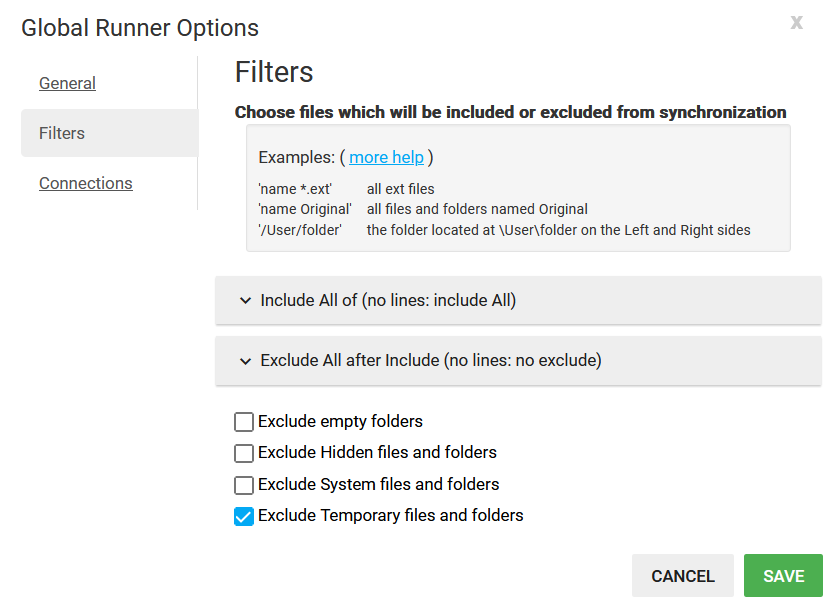Click the X to close Global Runner Options
The width and height of the screenshot is (826, 601).
pyautogui.click(x=796, y=22)
